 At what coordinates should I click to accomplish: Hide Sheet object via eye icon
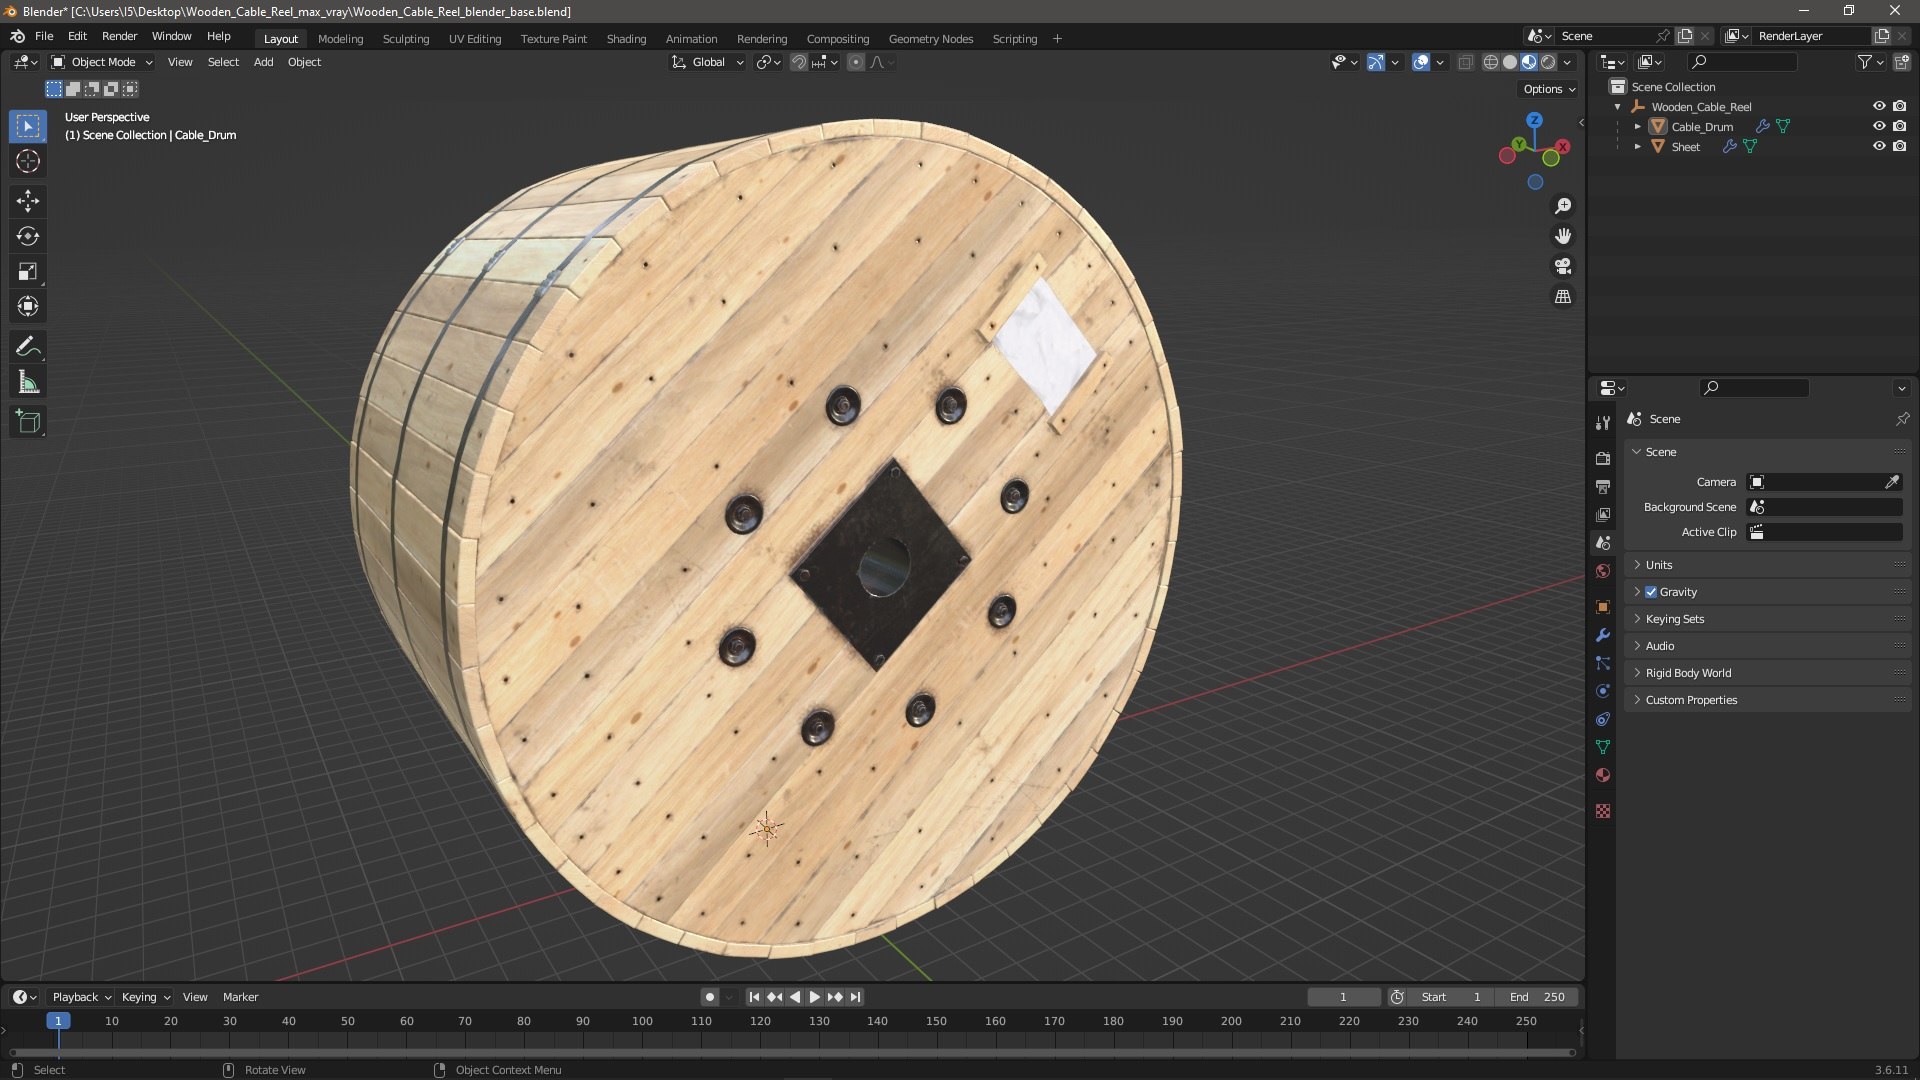tap(1879, 146)
